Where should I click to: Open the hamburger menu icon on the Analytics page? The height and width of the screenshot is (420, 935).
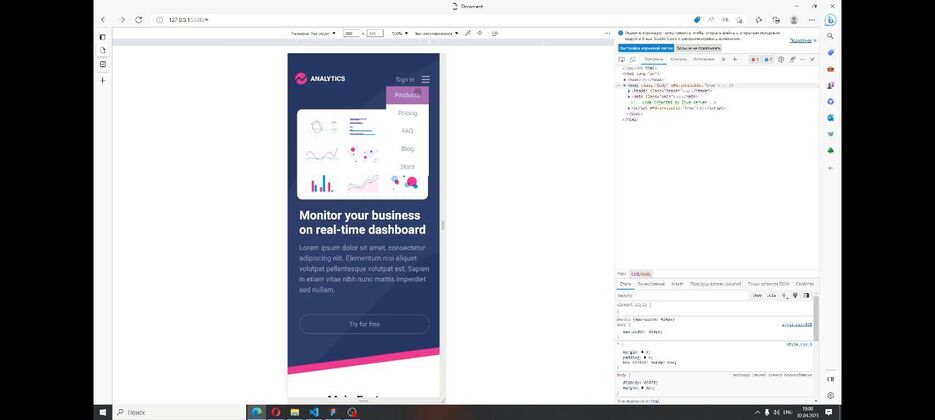425,79
